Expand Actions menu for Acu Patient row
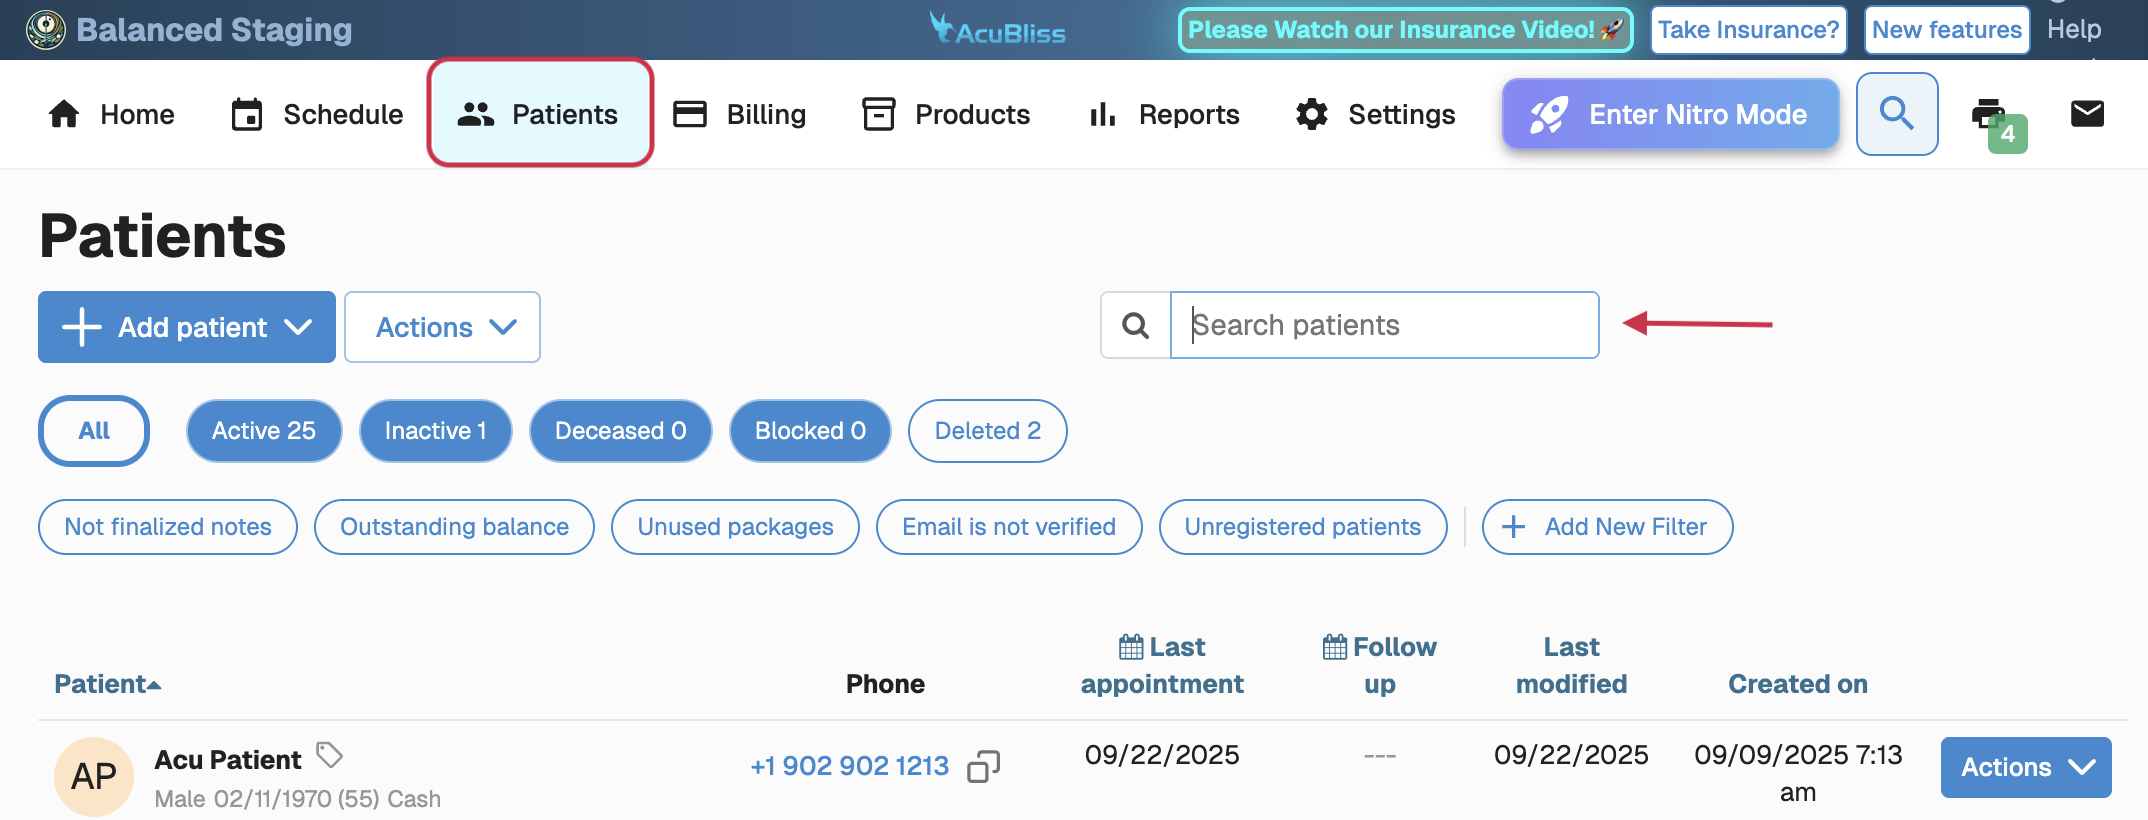Screen dimensions: 2148x820 pyautogui.click(x=2025, y=767)
